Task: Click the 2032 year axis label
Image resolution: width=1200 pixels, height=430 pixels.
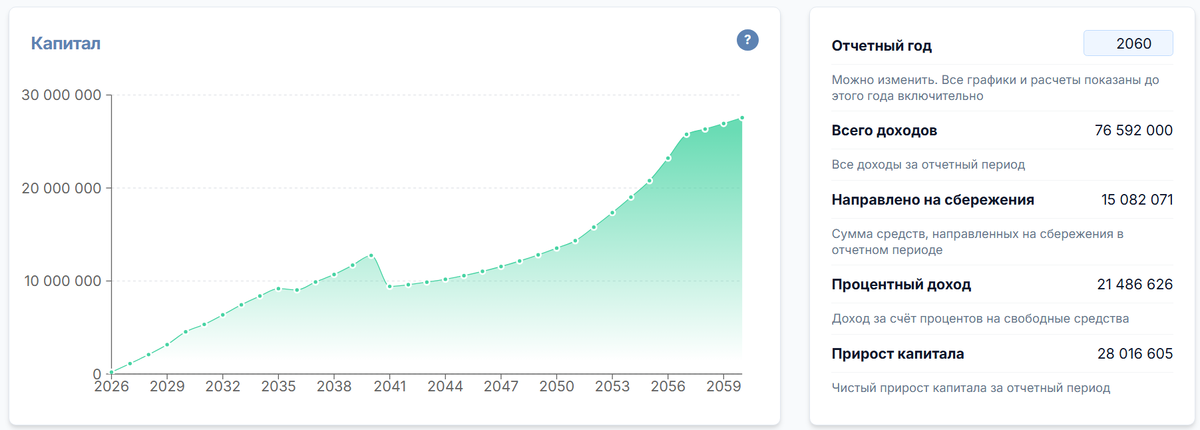Action: coord(223,387)
